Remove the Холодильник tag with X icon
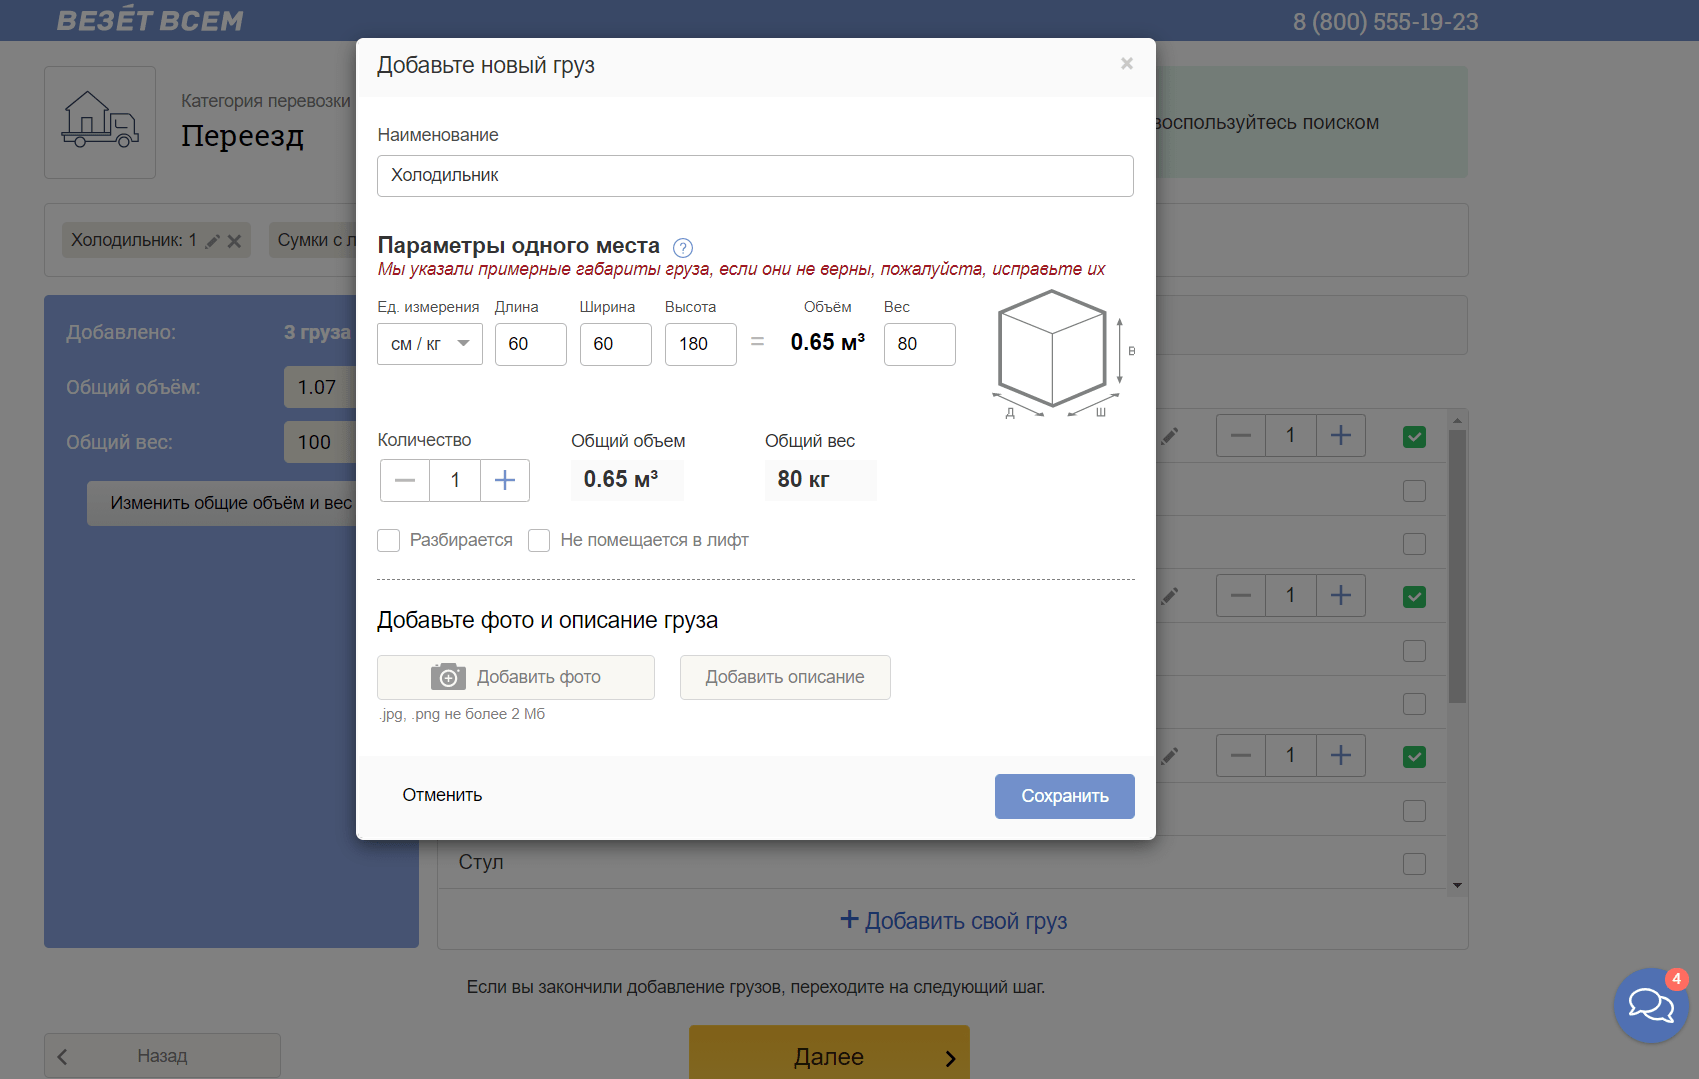1699x1079 pixels. pyautogui.click(x=234, y=241)
